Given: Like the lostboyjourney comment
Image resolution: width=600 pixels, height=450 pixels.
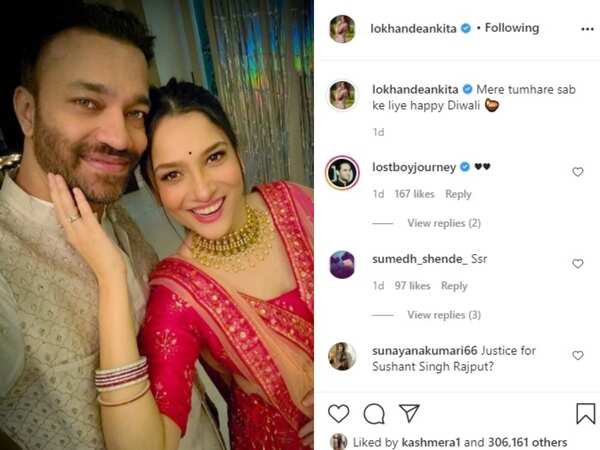Looking at the screenshot, I should pos(577,172).
